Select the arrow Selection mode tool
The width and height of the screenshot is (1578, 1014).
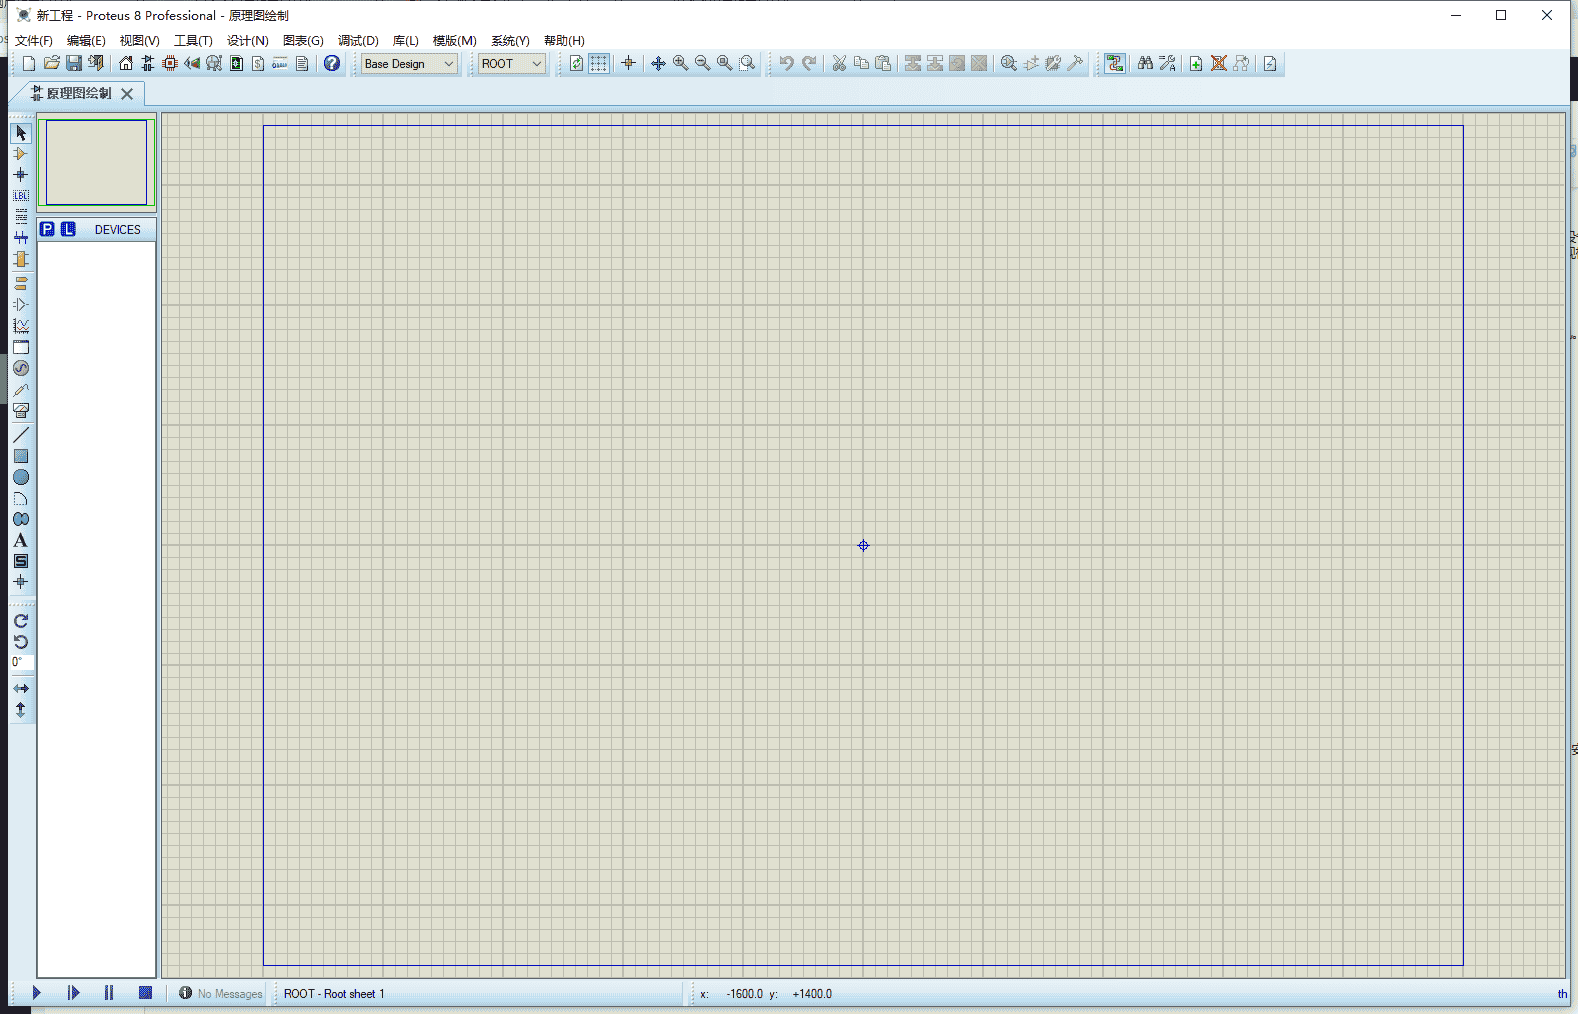tap(21, 133)
